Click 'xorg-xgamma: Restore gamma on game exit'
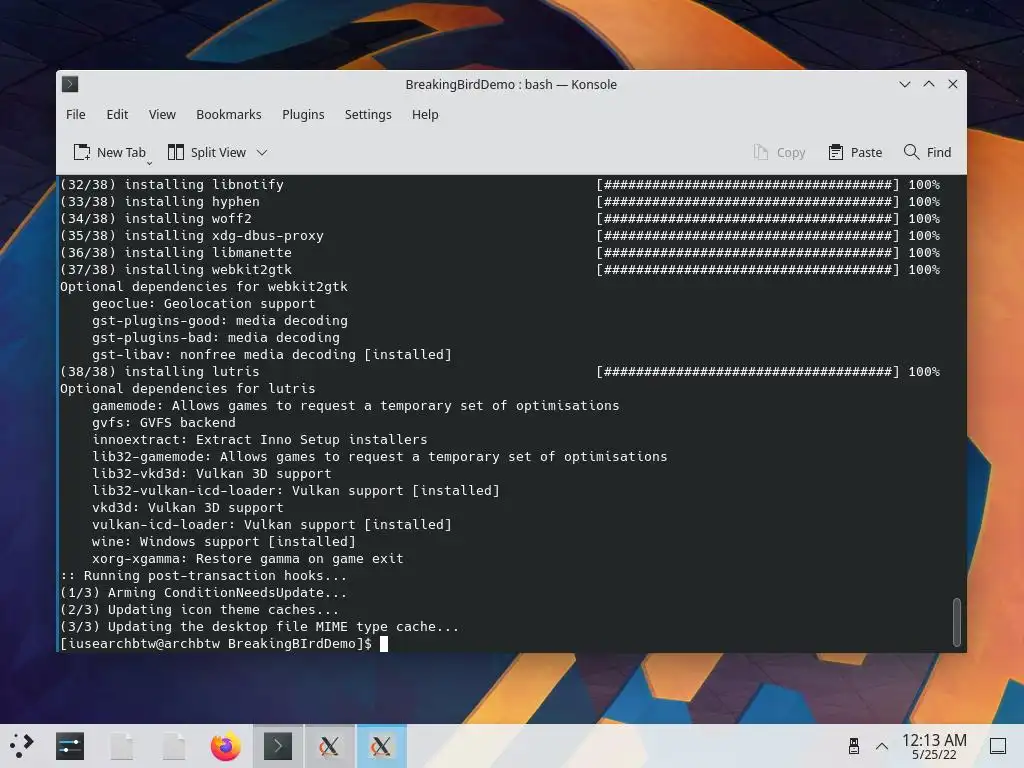This screenshot has height=768, width=1024. pos(248,558)
